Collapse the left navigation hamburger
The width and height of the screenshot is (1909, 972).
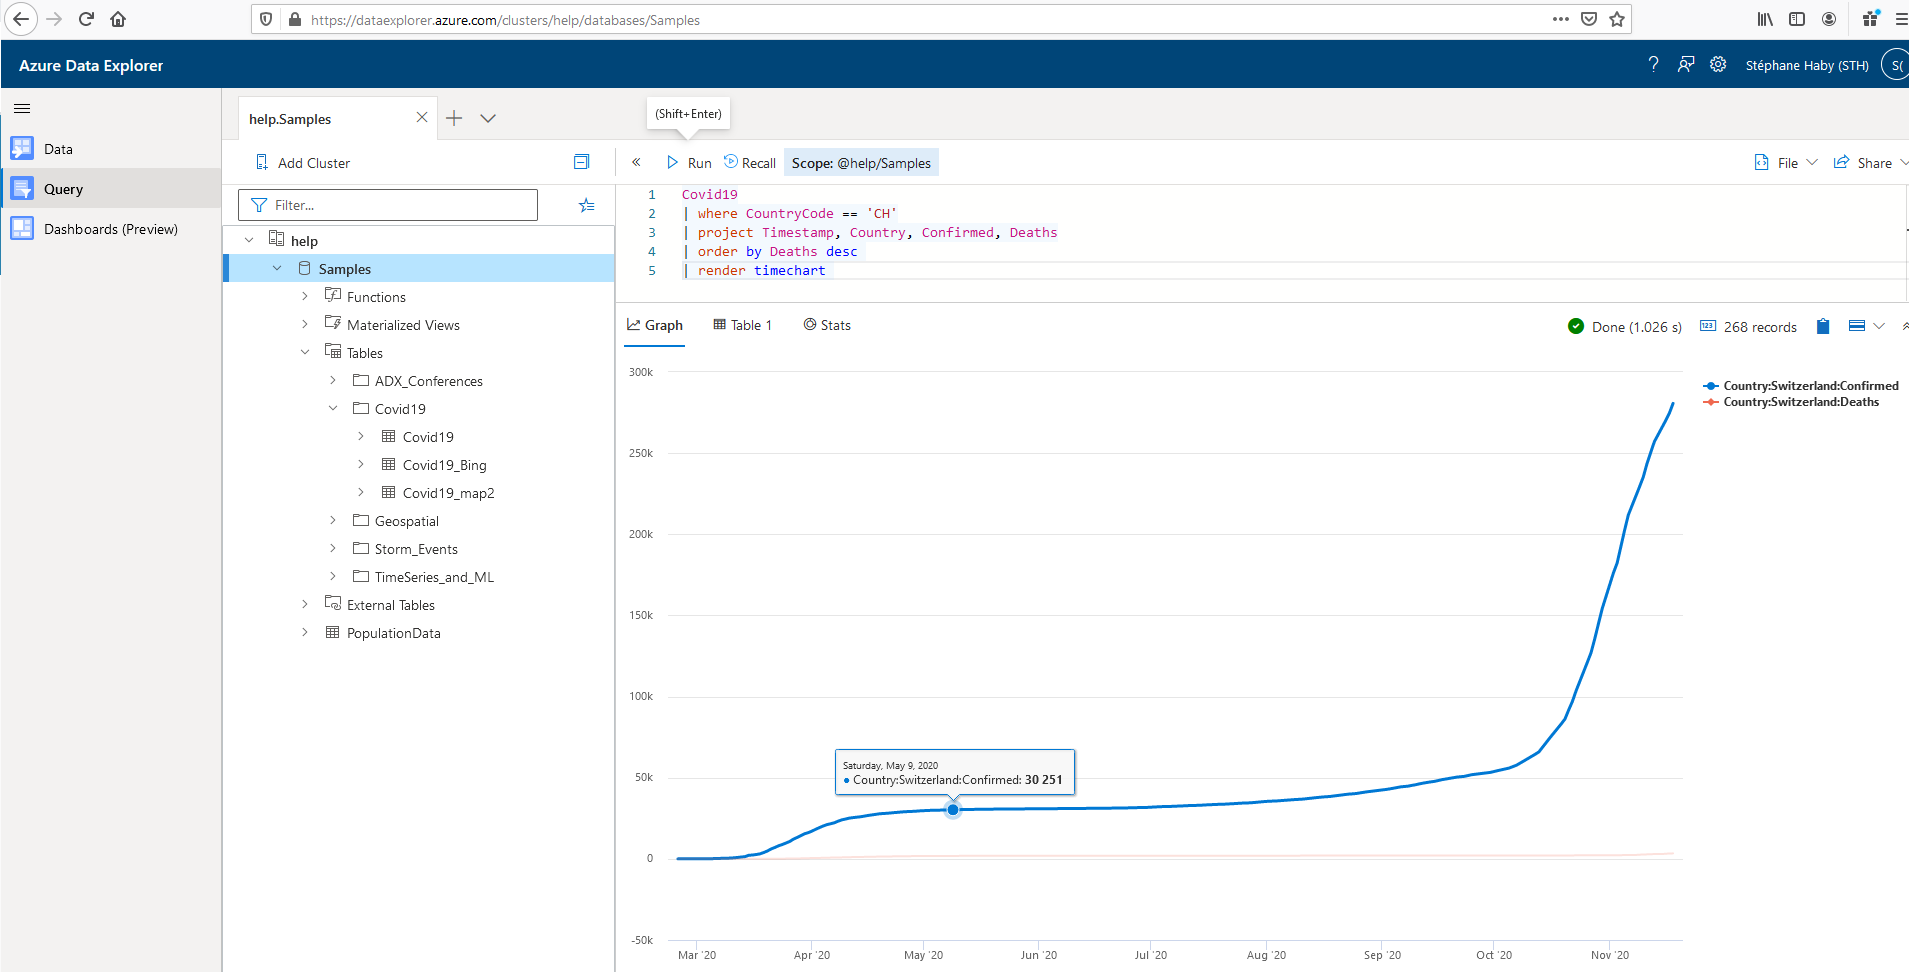click(22, 108)
